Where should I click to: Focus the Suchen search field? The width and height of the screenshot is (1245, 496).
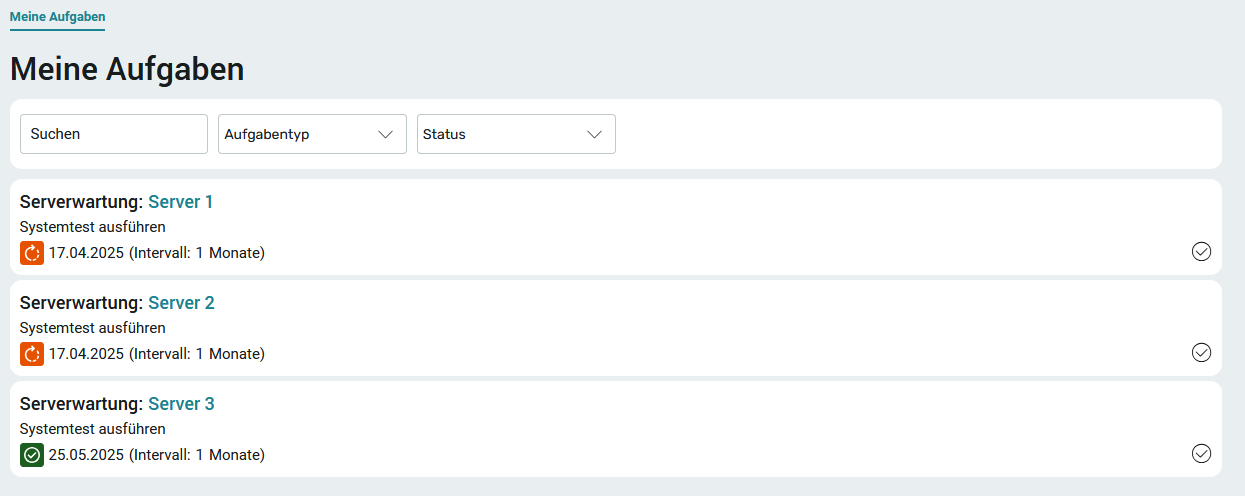pos(114,134)
